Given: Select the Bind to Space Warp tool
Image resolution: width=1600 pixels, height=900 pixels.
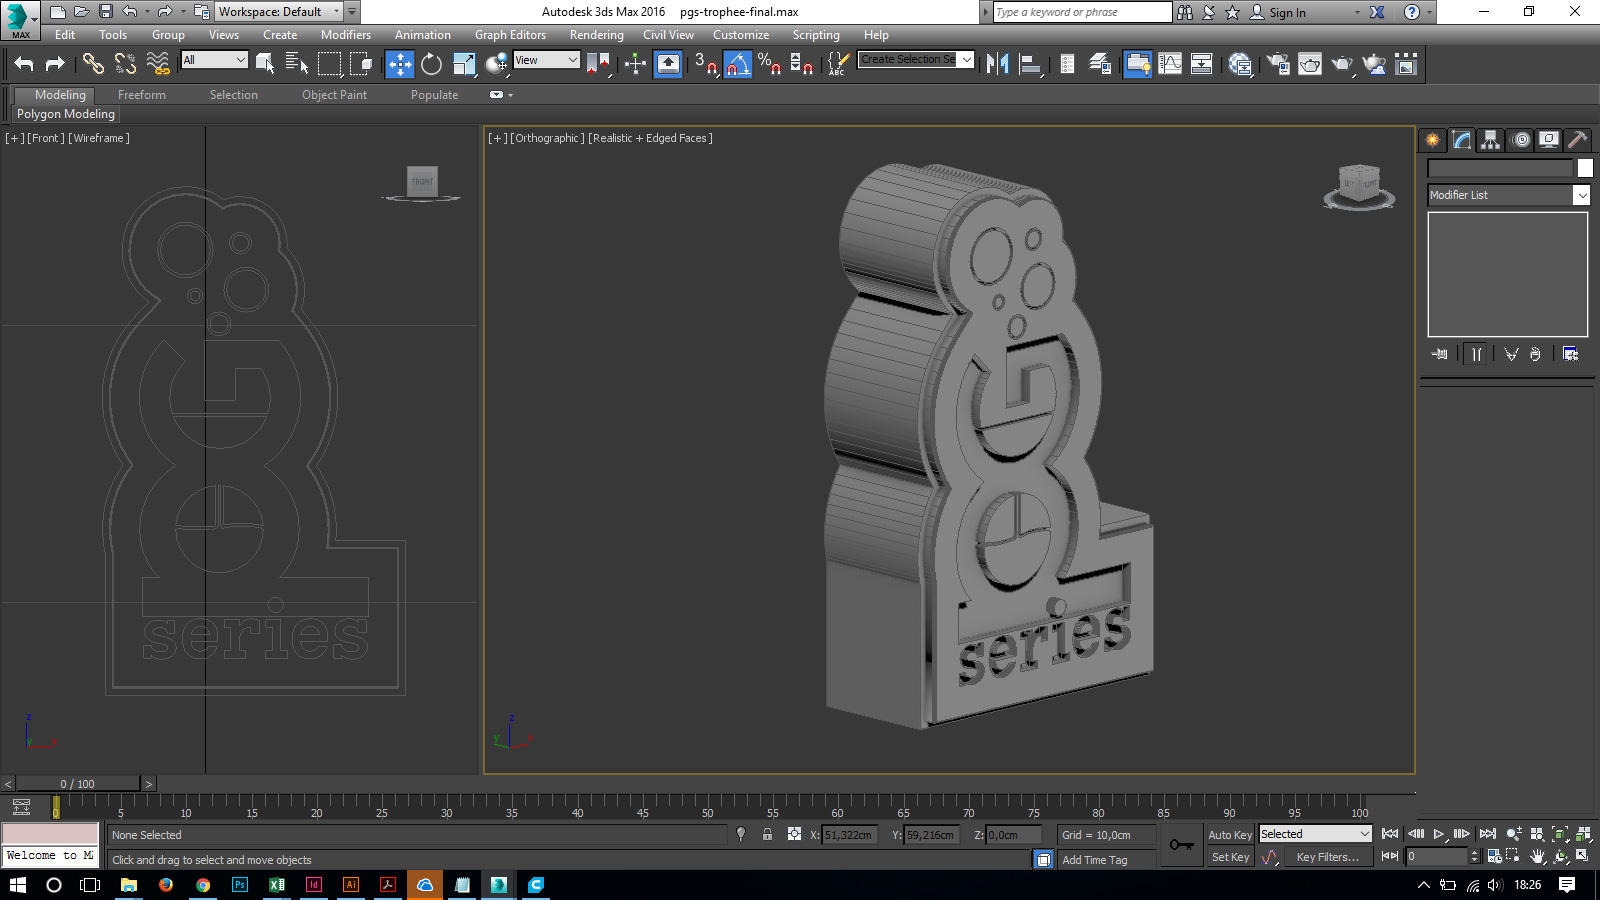Looking at the screenshot, I should 158,64.
